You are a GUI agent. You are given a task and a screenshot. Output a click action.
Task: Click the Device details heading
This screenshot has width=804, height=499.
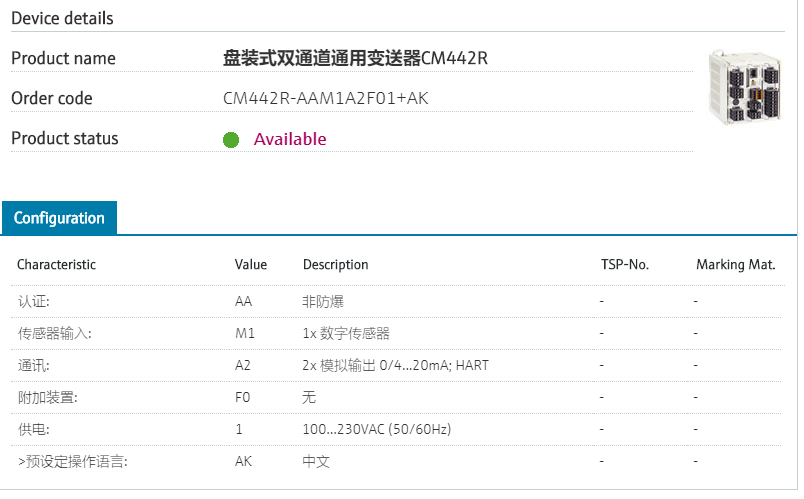tap(62, 19)
